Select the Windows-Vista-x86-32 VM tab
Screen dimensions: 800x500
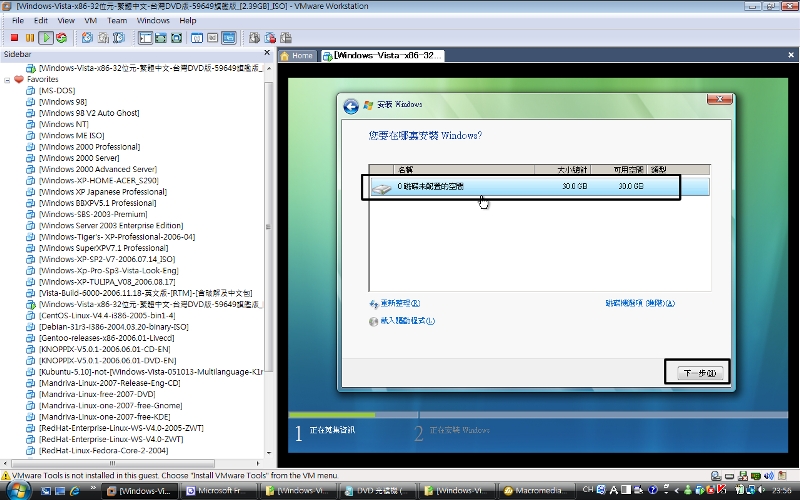(383, 56)
